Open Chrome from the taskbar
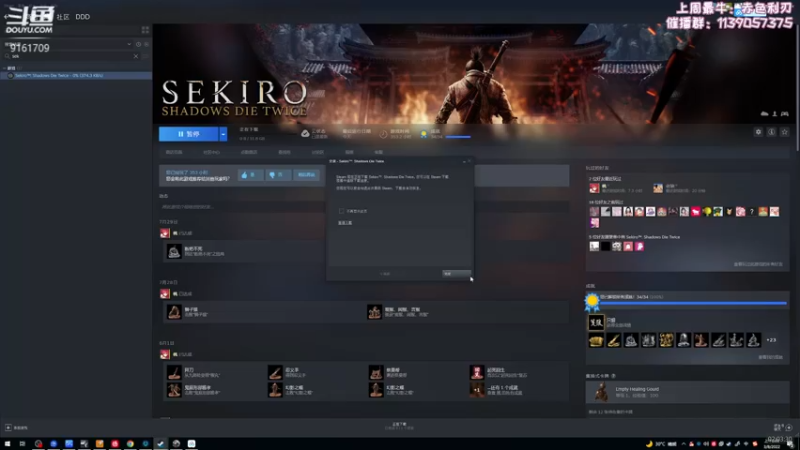 [x=130, y=444]
